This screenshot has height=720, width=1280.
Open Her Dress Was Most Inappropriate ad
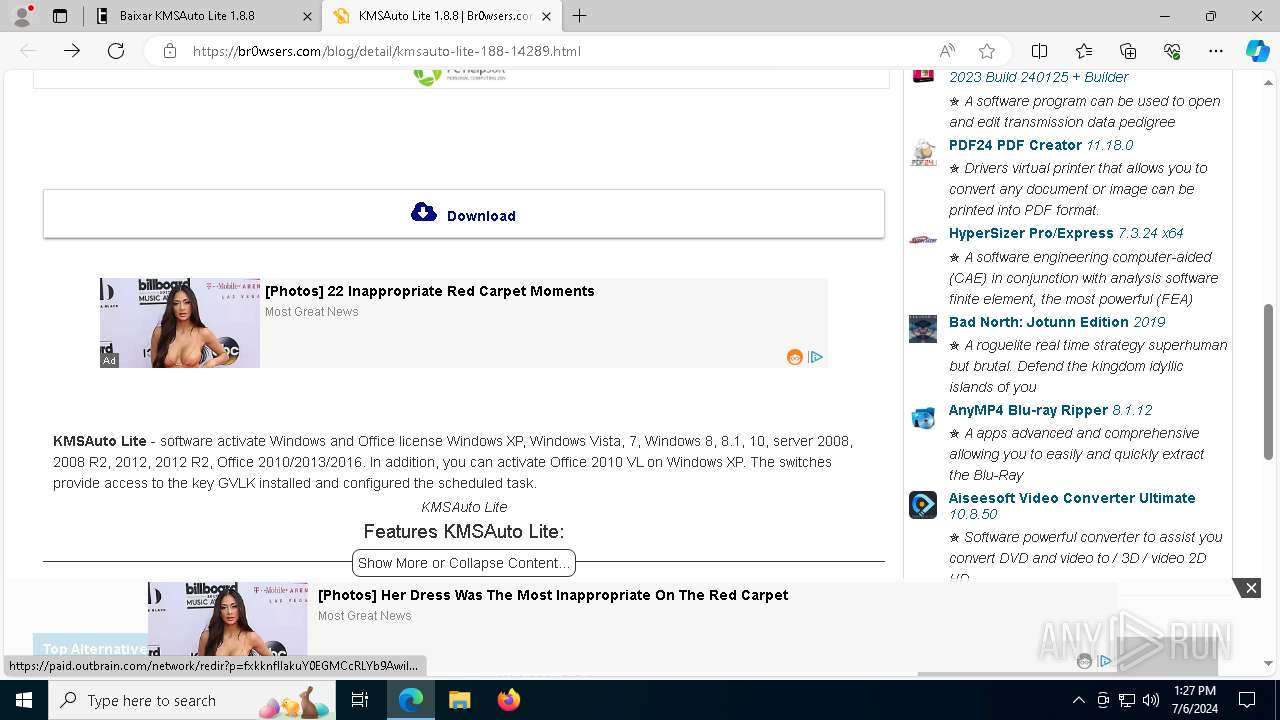pyautogui.click(x=553, y=595)
